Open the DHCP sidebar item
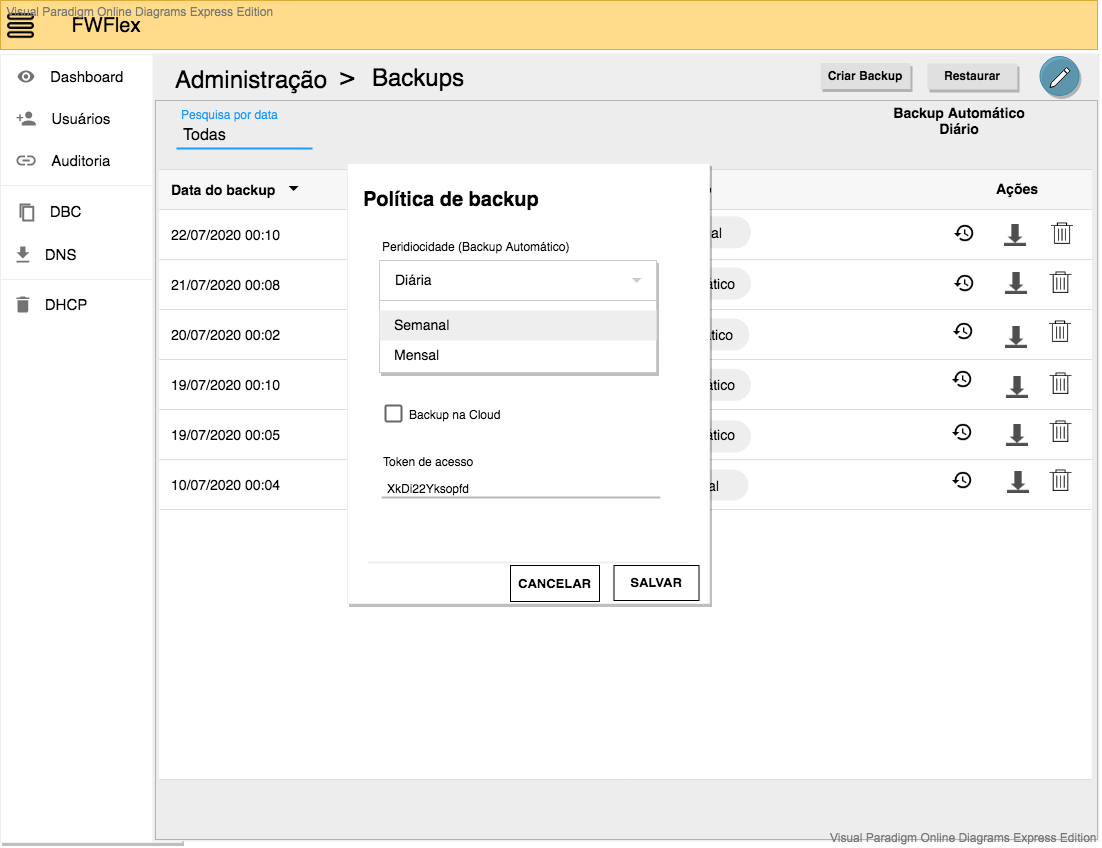The height and width of the screenshot is (848, 1102). click(x=66, y=305)
